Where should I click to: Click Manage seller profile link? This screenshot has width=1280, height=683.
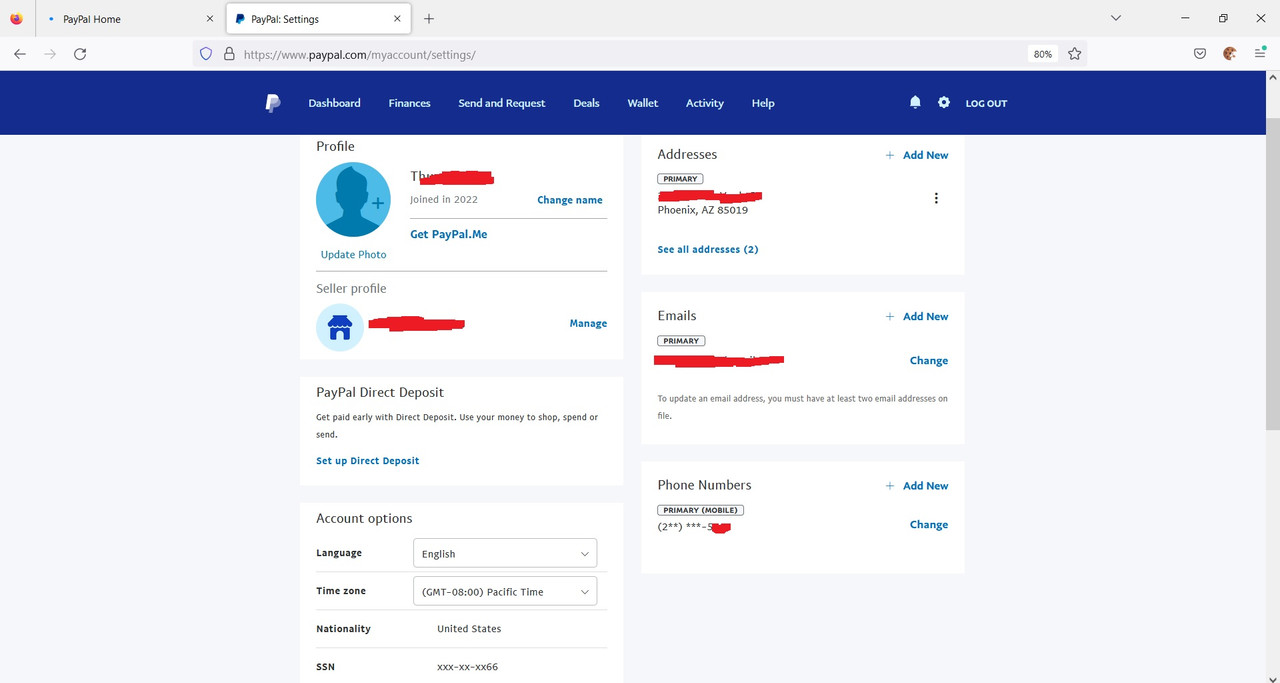click(588, 323)
